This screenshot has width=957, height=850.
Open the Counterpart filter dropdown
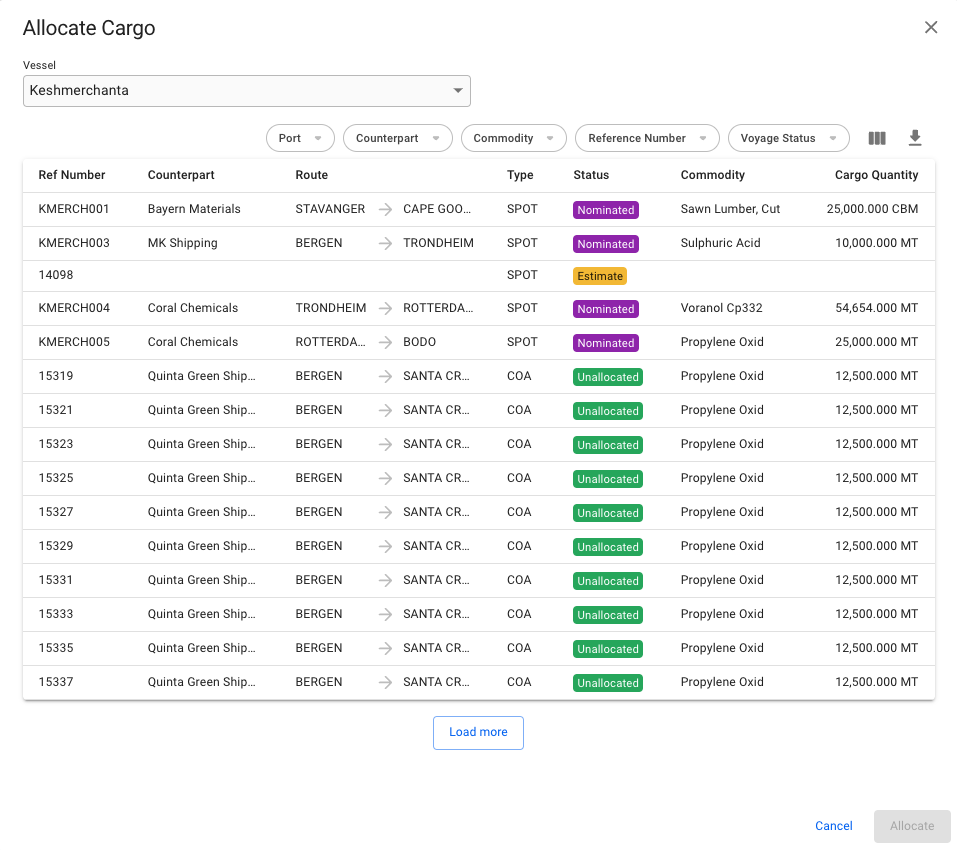pyautogui.click(x=397, y=138)
